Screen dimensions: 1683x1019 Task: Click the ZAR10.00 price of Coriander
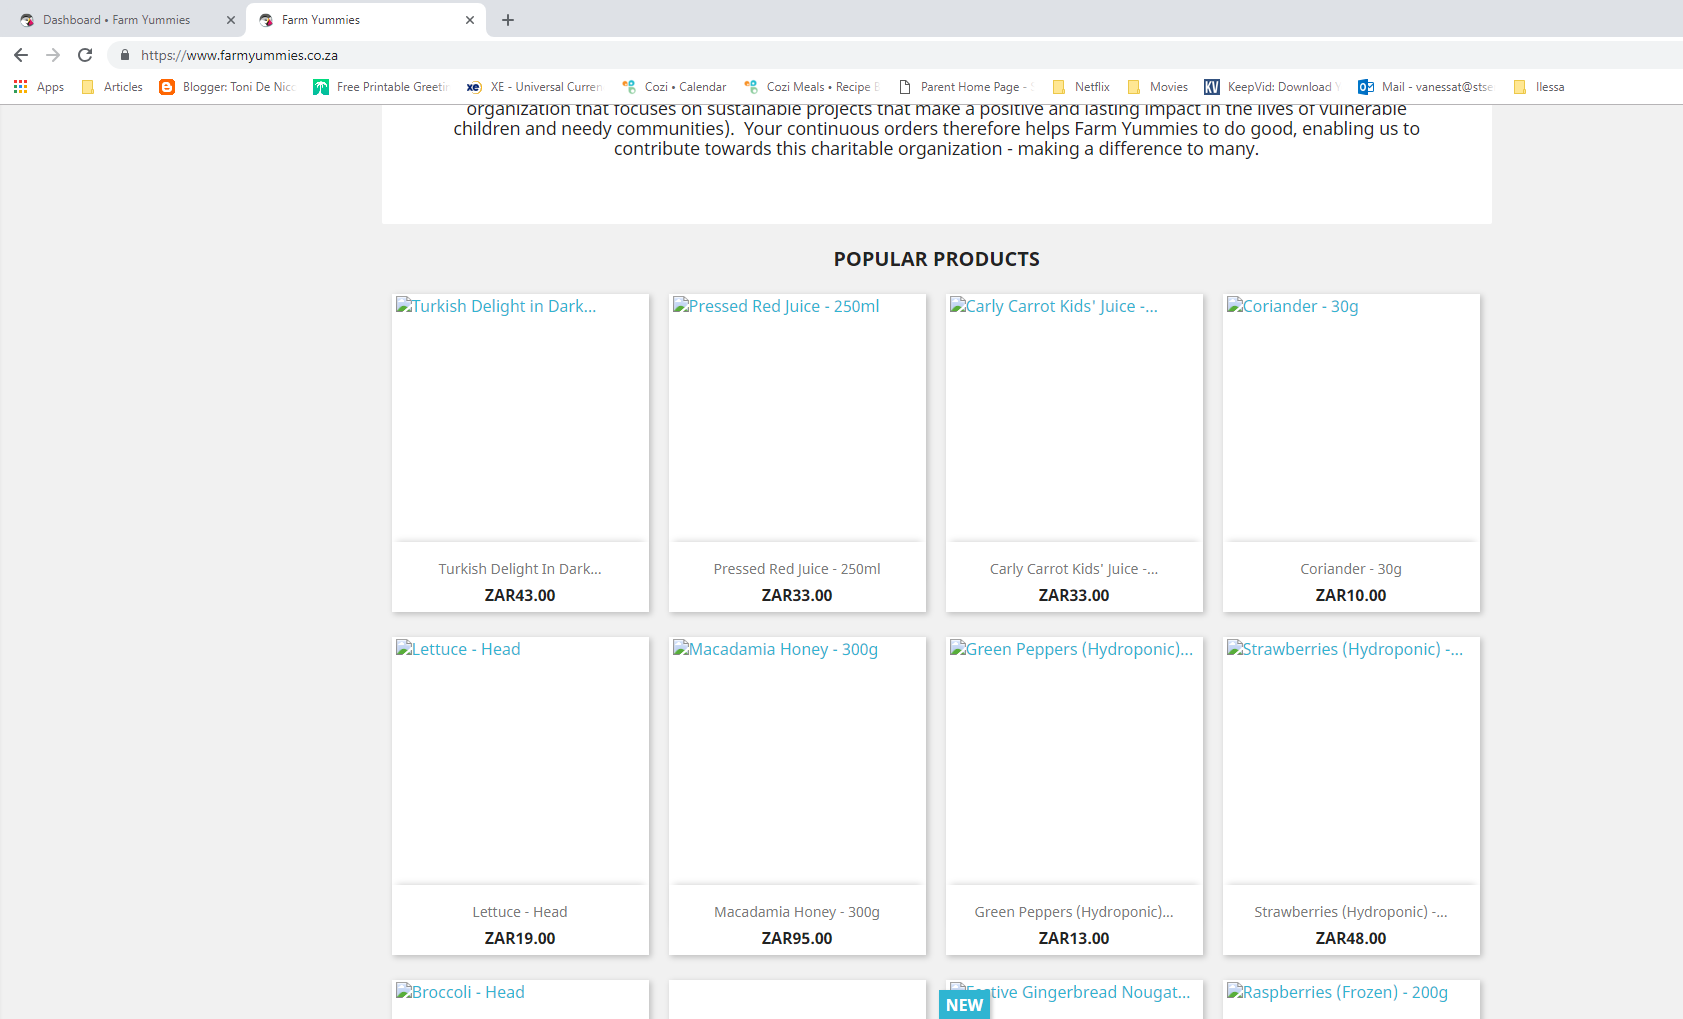pyautogui.click(x=1351, y=595)
